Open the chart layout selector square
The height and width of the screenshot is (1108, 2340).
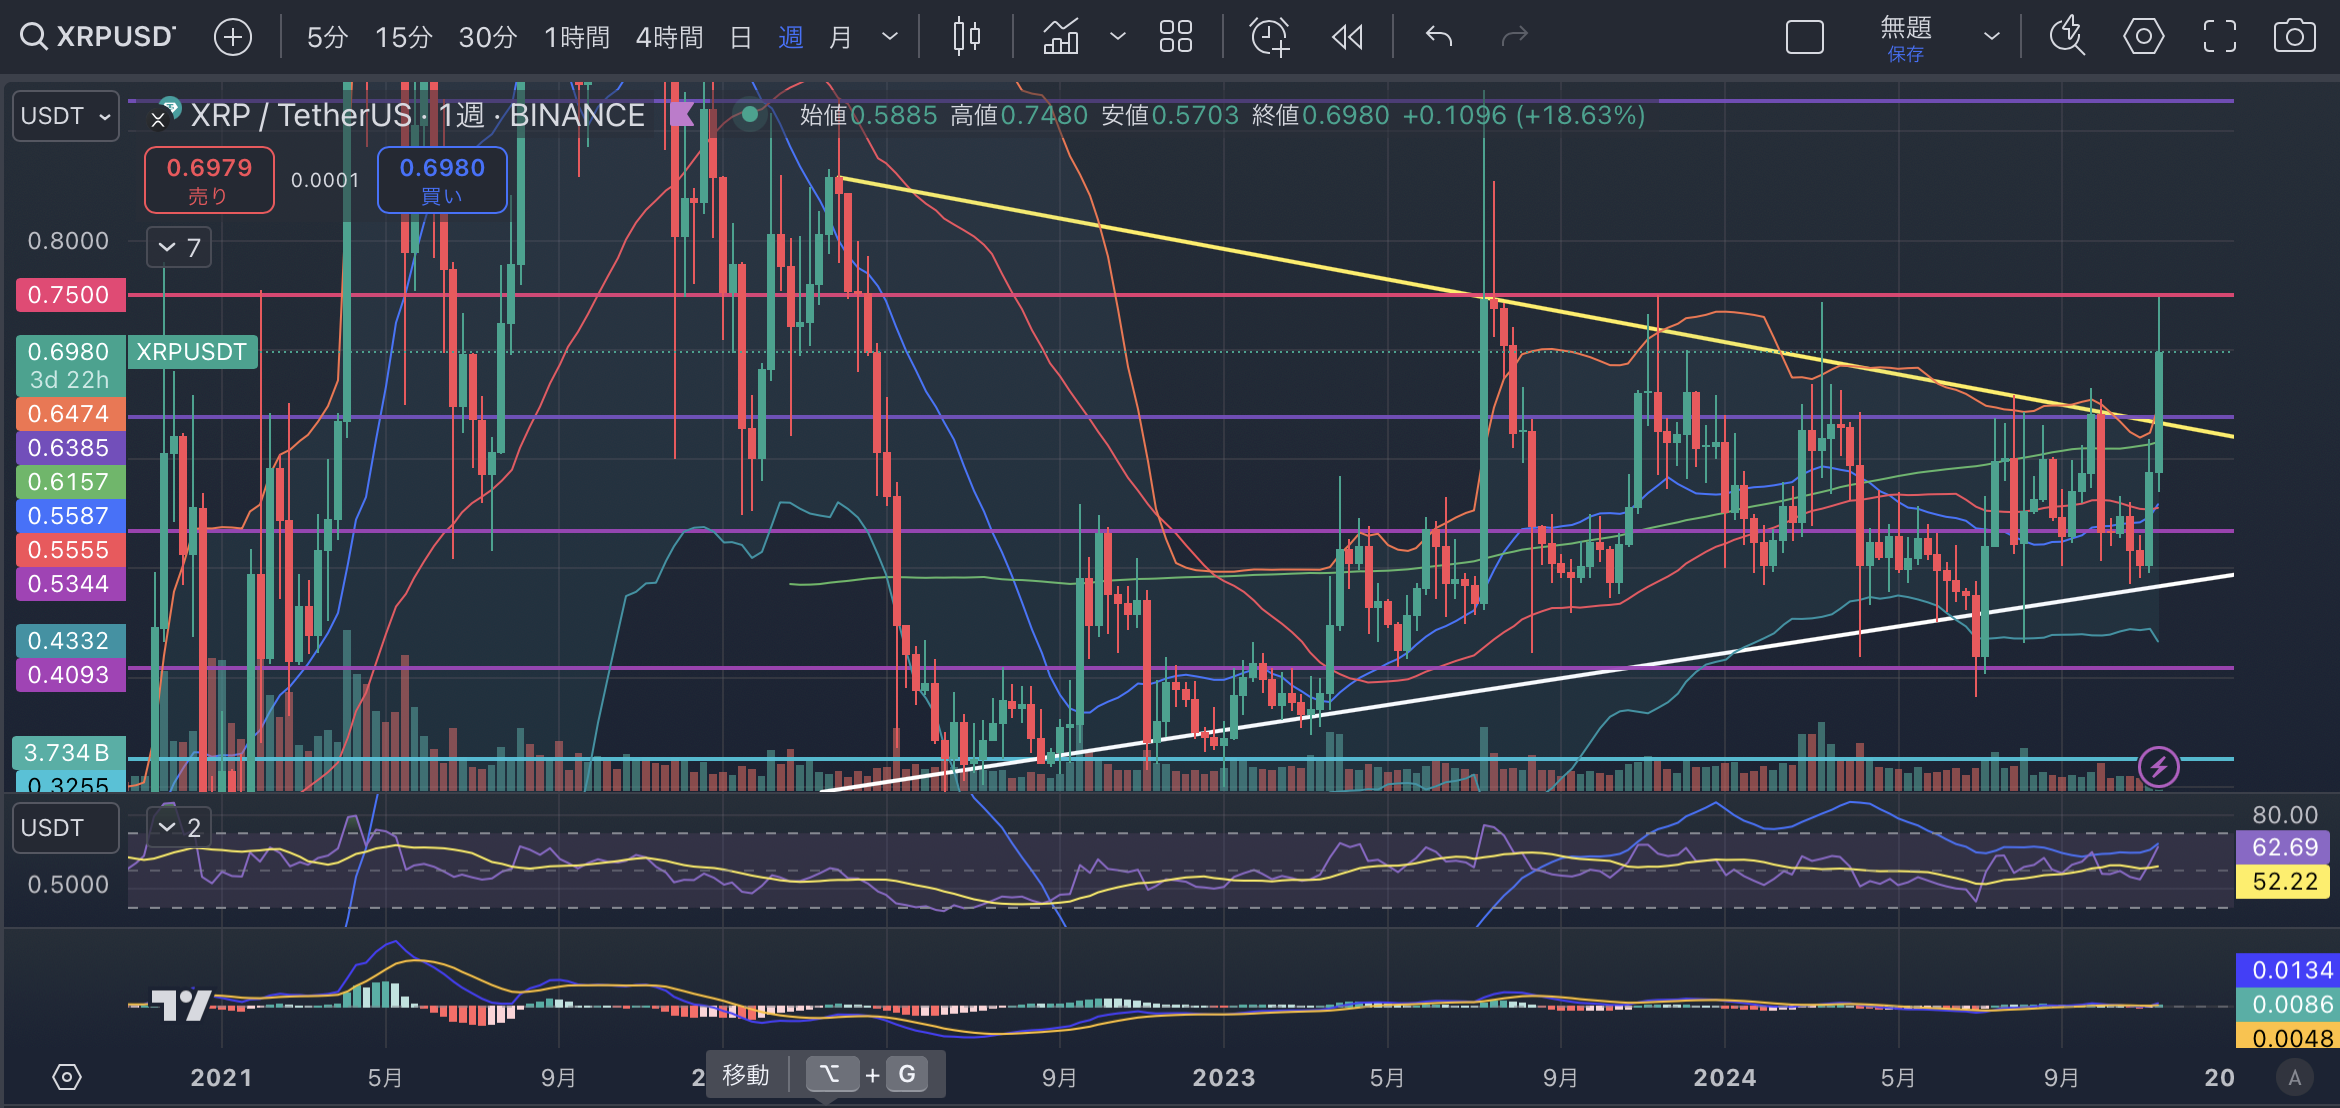point(1804,37)
